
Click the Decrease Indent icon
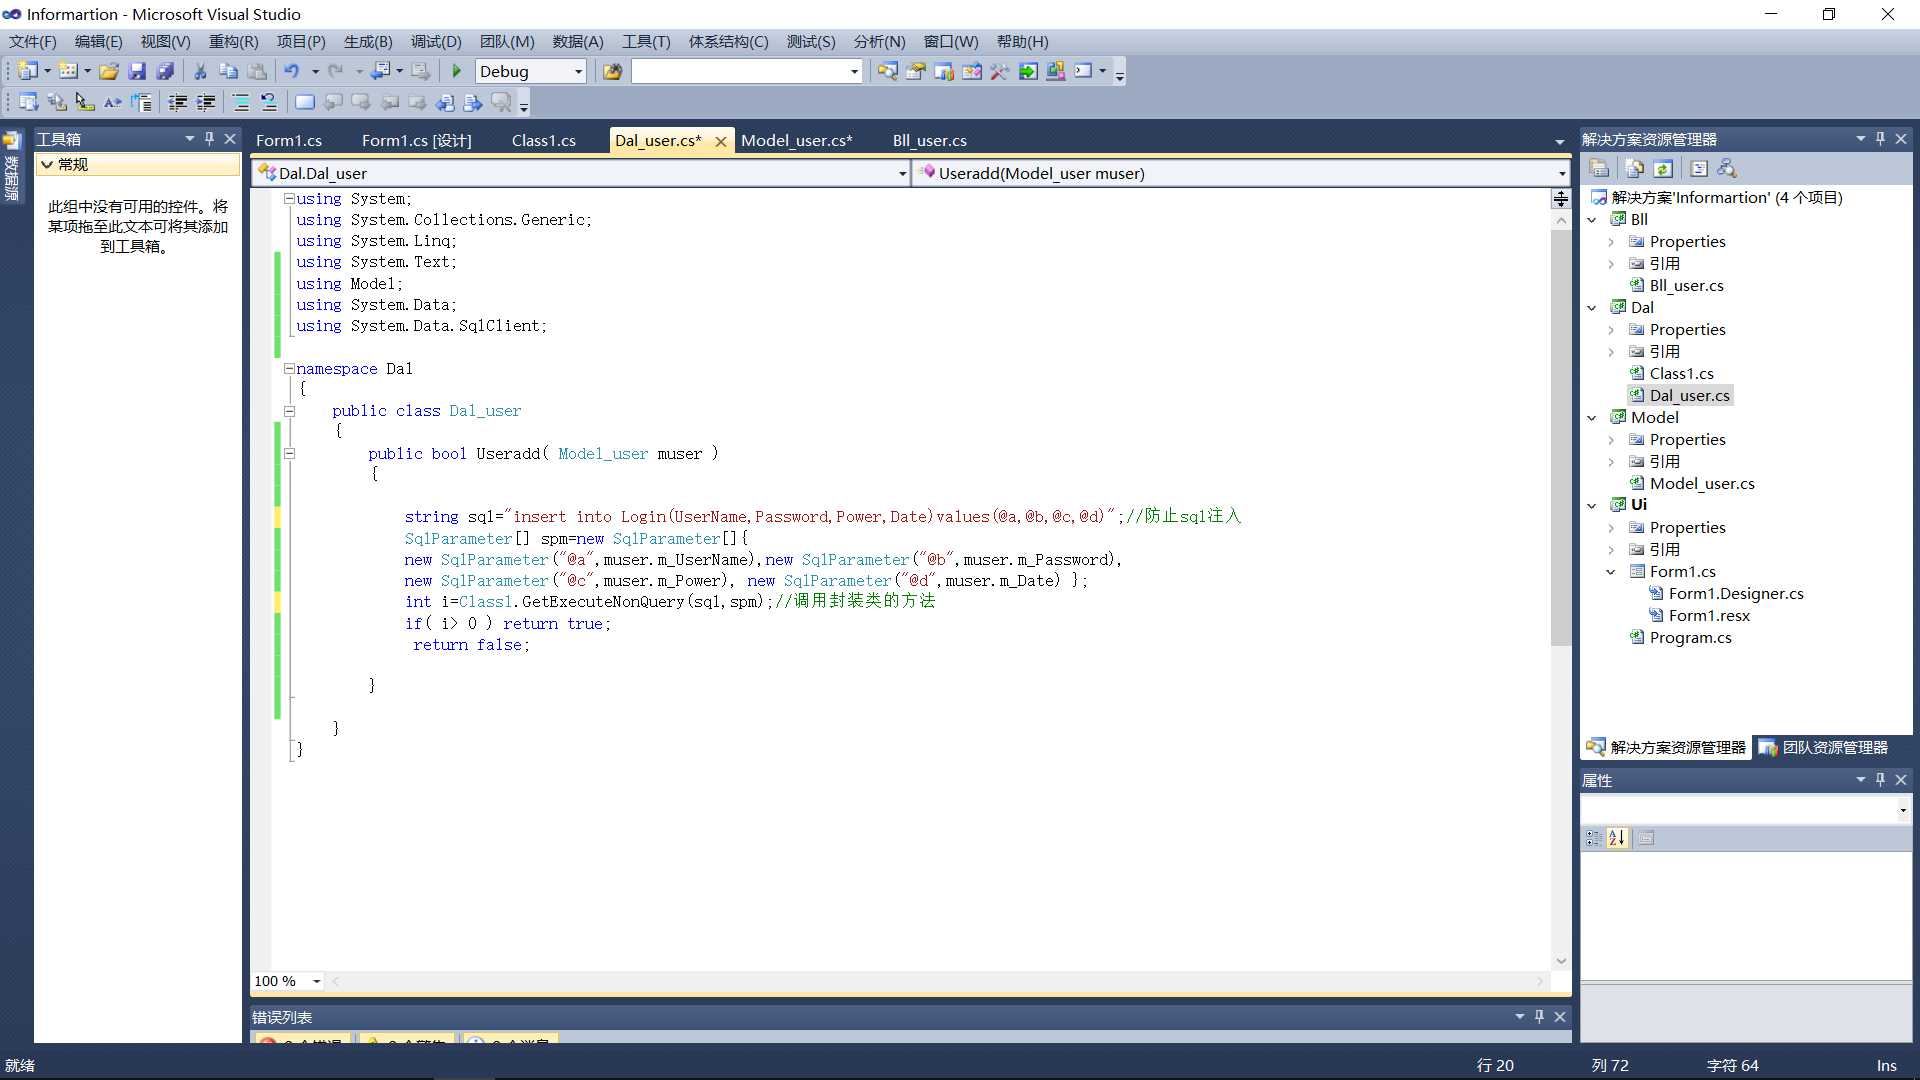tap(178, 102)
